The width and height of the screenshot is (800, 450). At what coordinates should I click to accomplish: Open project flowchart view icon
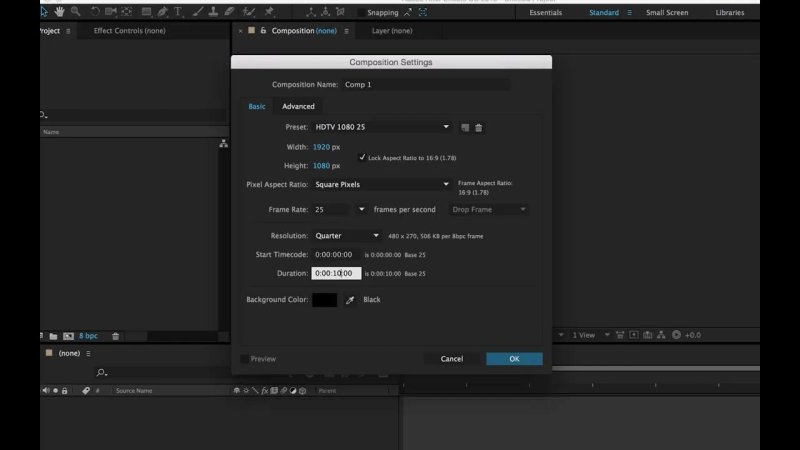tap(223, 144)
